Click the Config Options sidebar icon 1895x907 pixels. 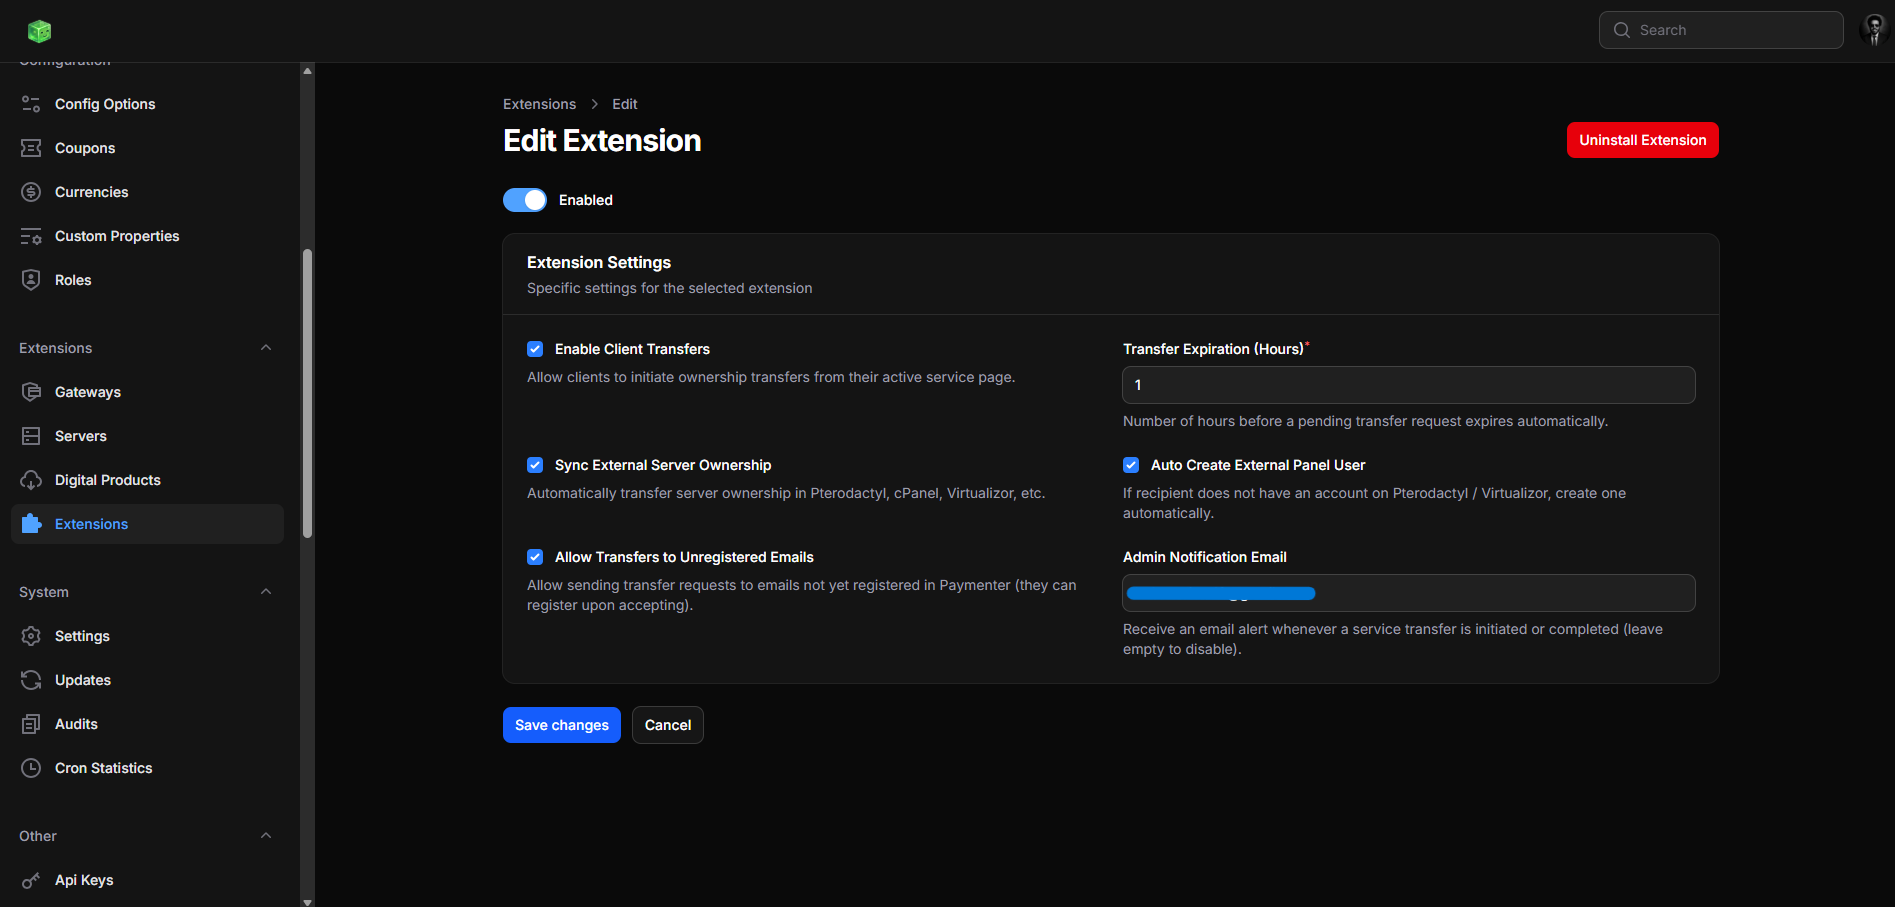point(31,104)
